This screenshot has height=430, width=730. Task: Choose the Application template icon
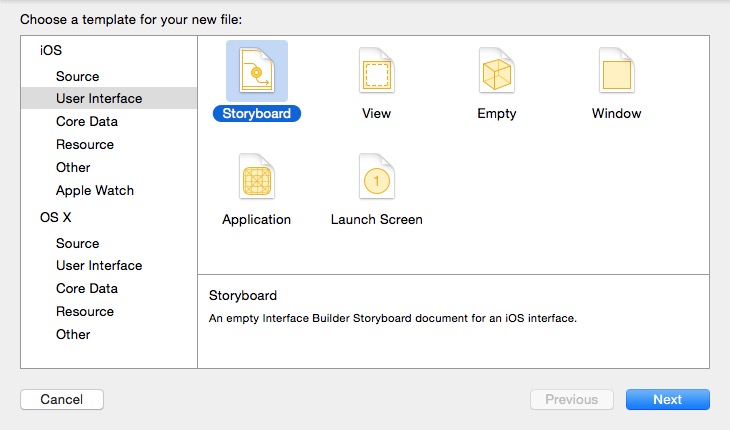(x=257, y=178)
